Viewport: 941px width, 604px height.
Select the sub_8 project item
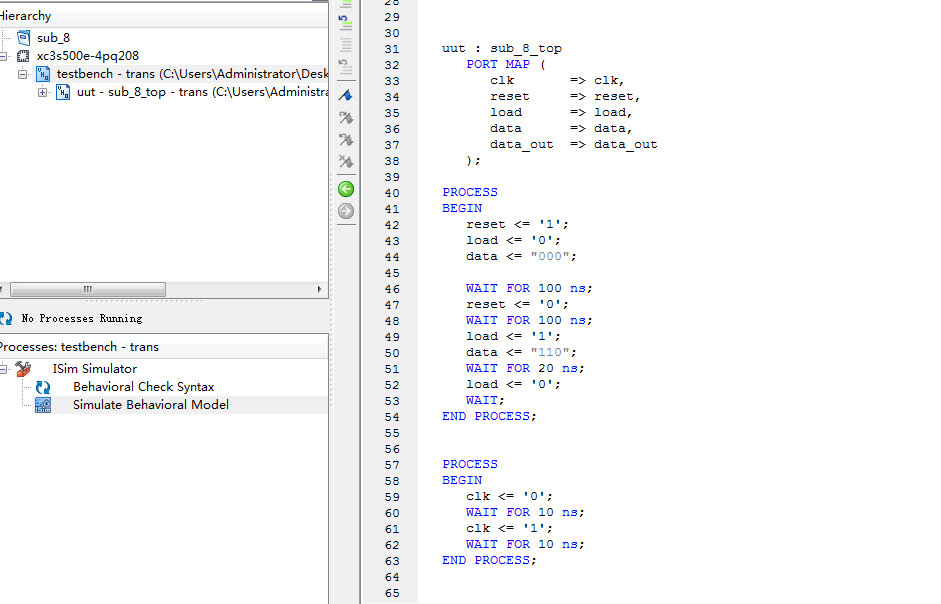53,38
